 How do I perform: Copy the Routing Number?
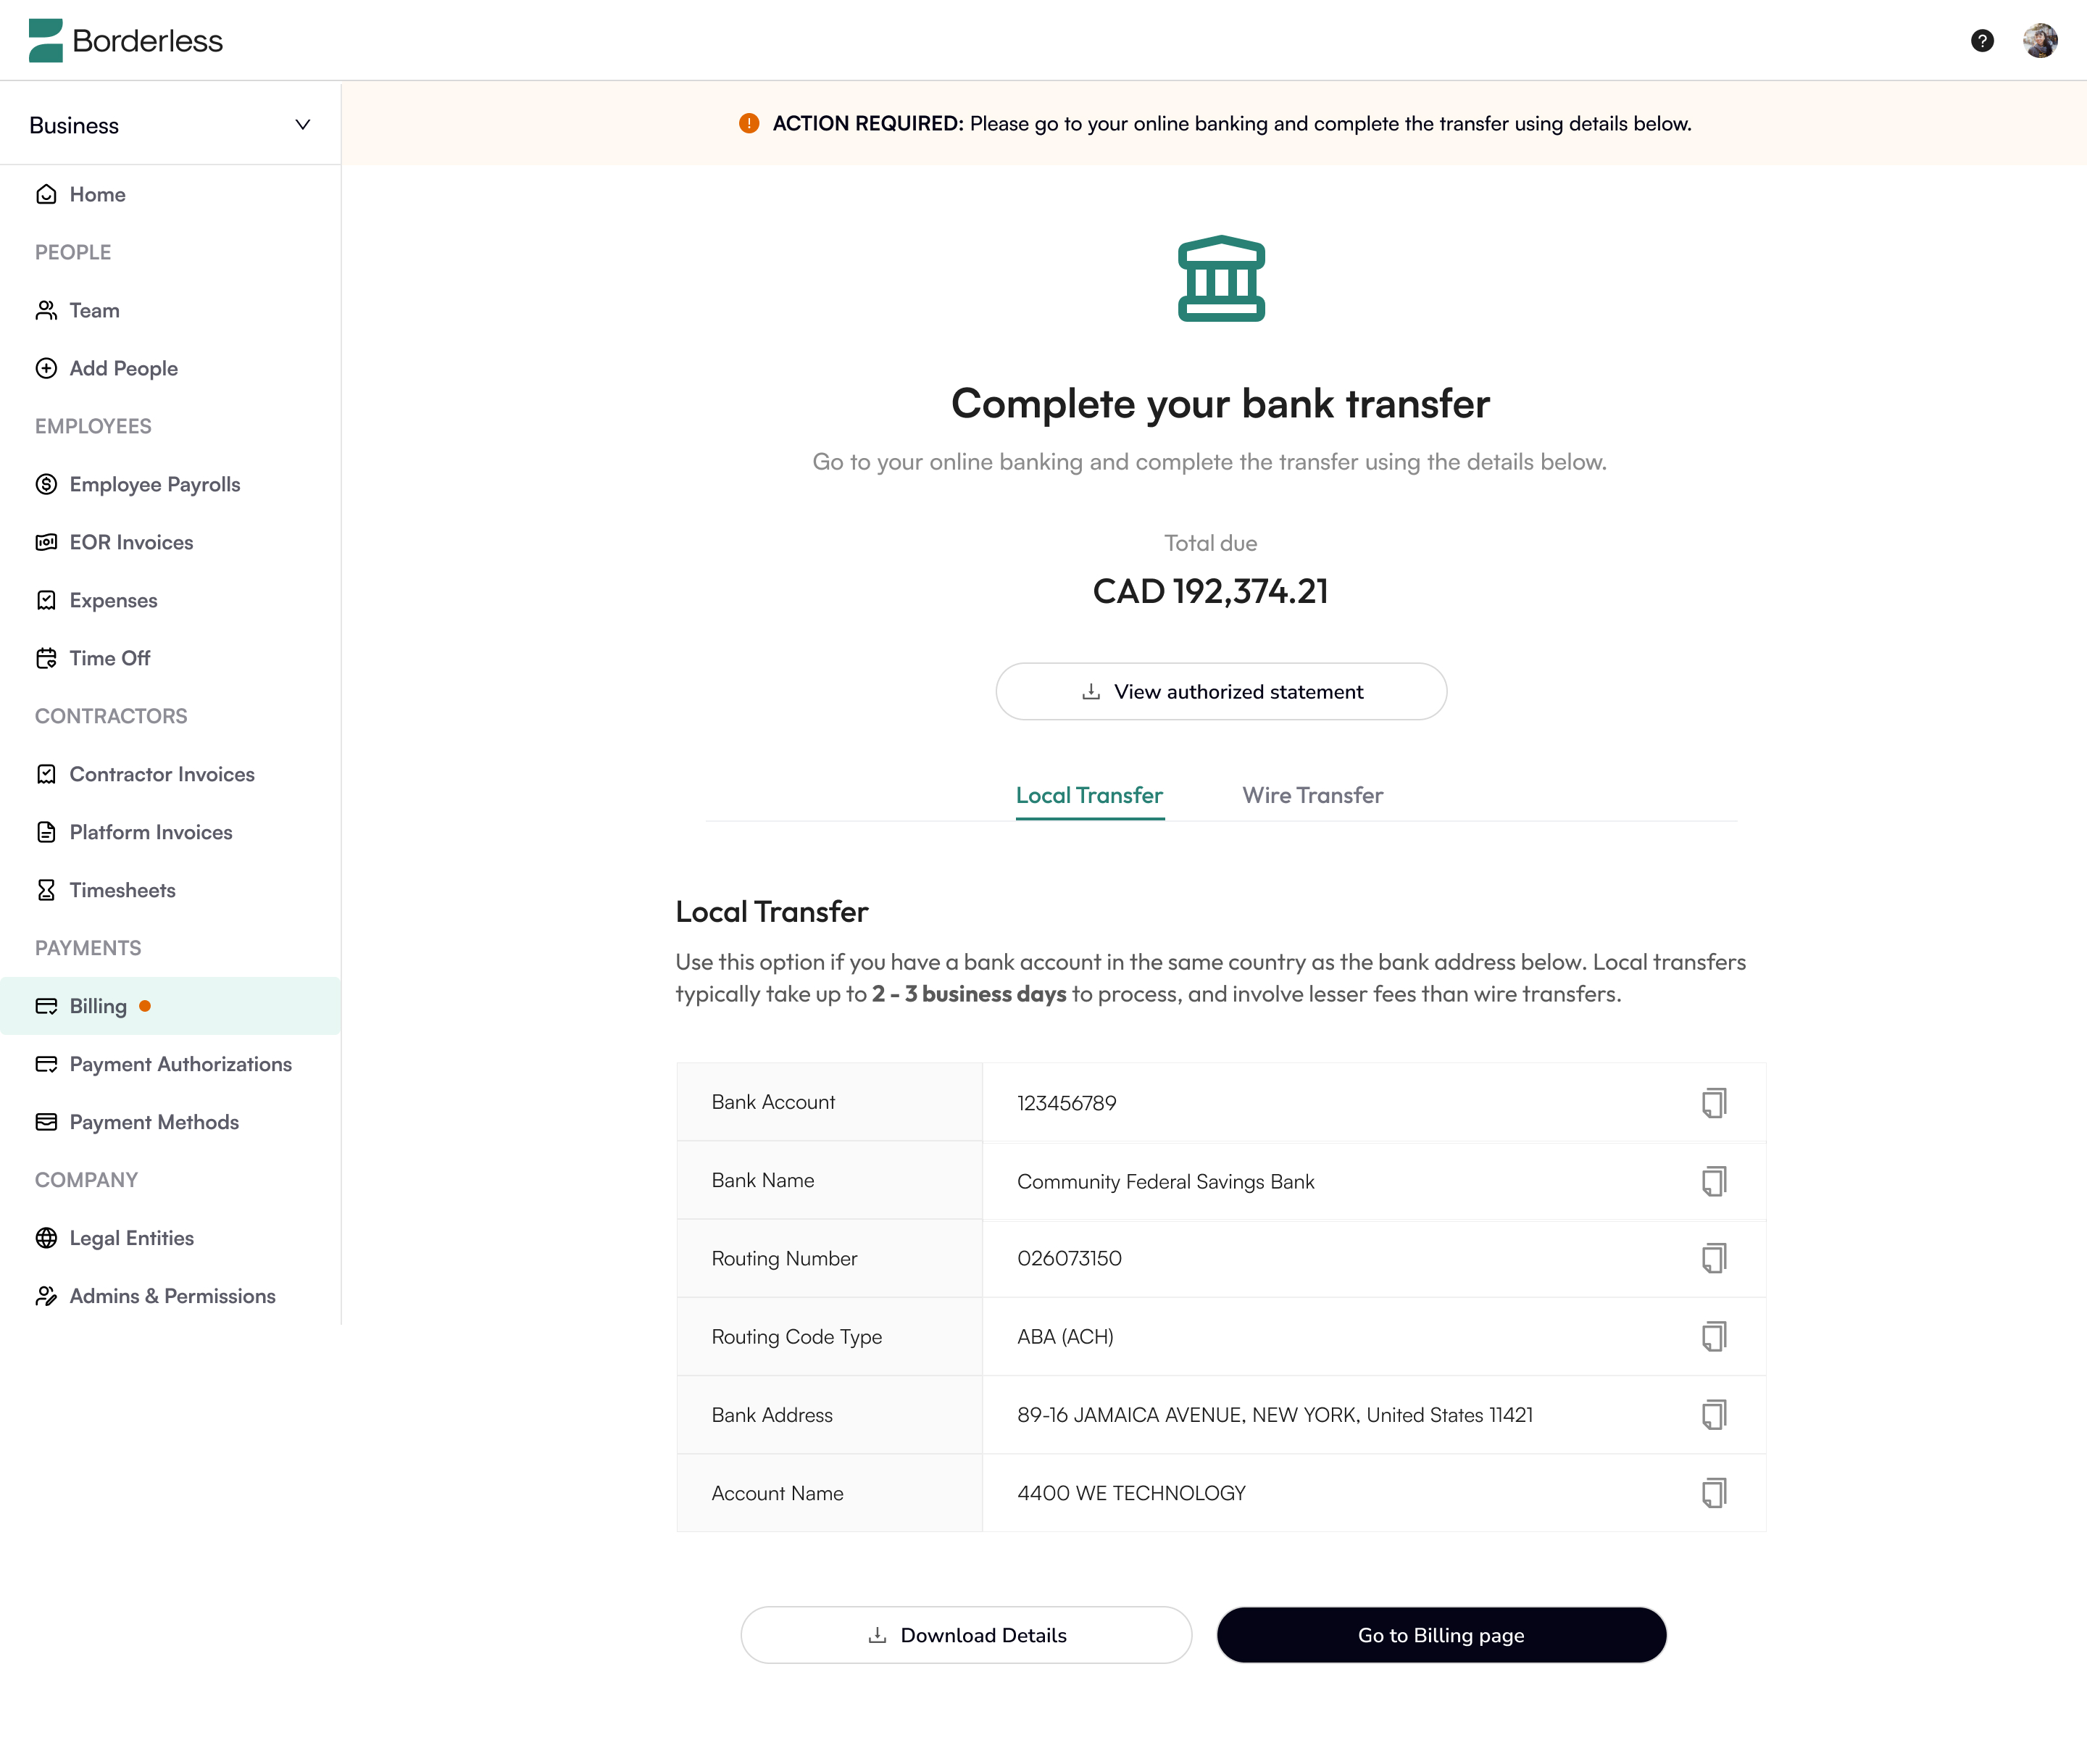(x=1714, y=1258)
